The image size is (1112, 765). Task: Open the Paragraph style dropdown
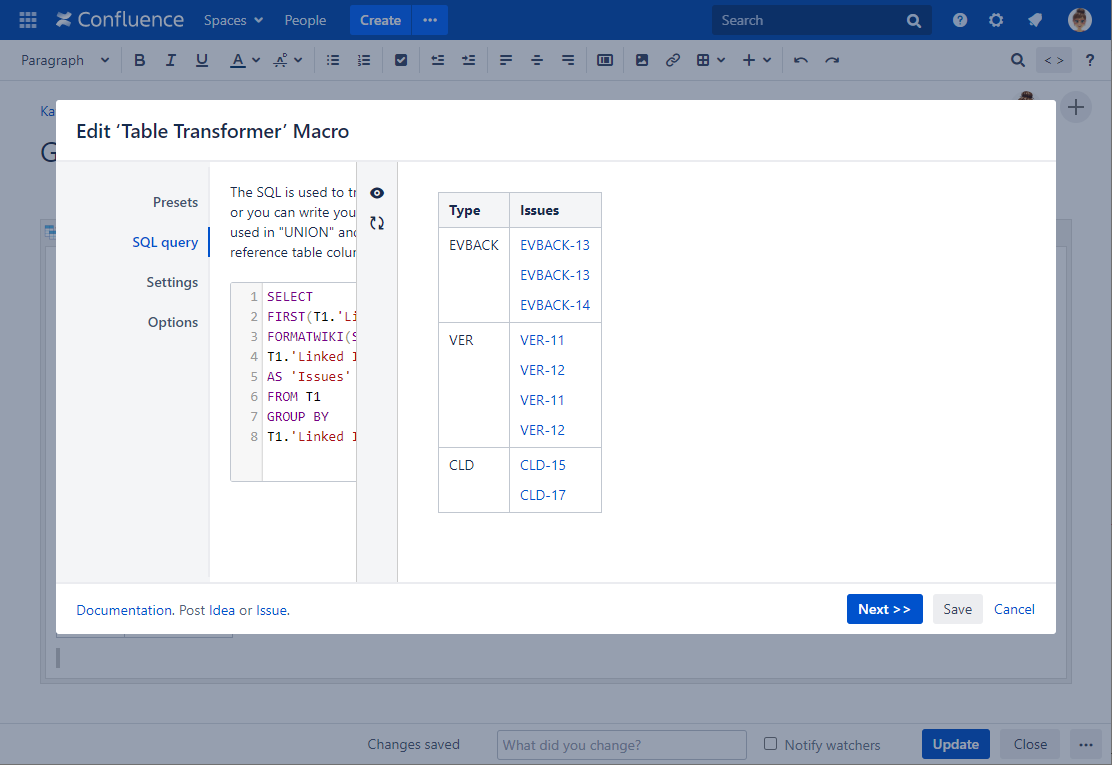pos(65,60)
